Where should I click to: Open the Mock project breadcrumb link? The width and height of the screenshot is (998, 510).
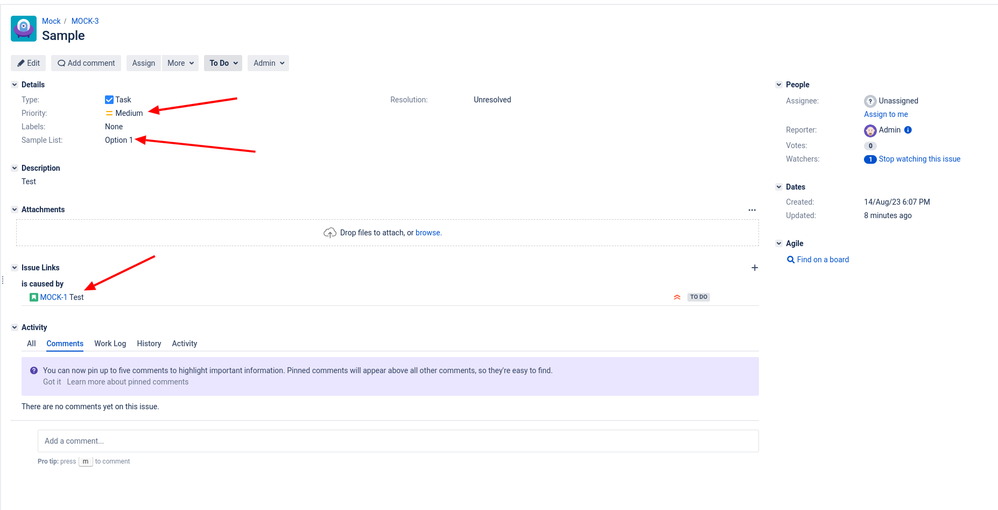[x=51, y=21]
